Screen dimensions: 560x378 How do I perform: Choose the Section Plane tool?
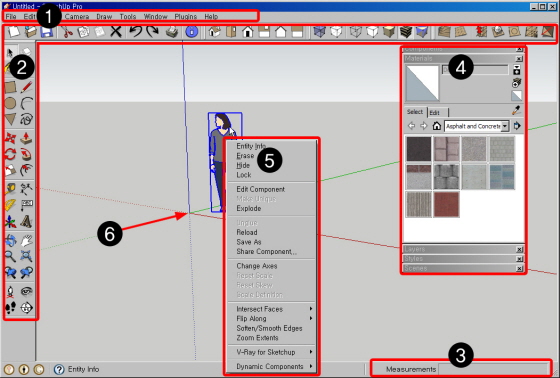point(26,308)
